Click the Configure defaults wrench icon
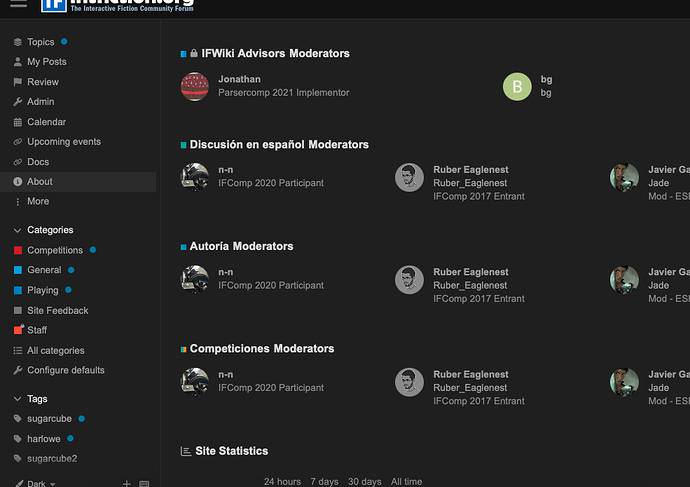 point(18,370)
